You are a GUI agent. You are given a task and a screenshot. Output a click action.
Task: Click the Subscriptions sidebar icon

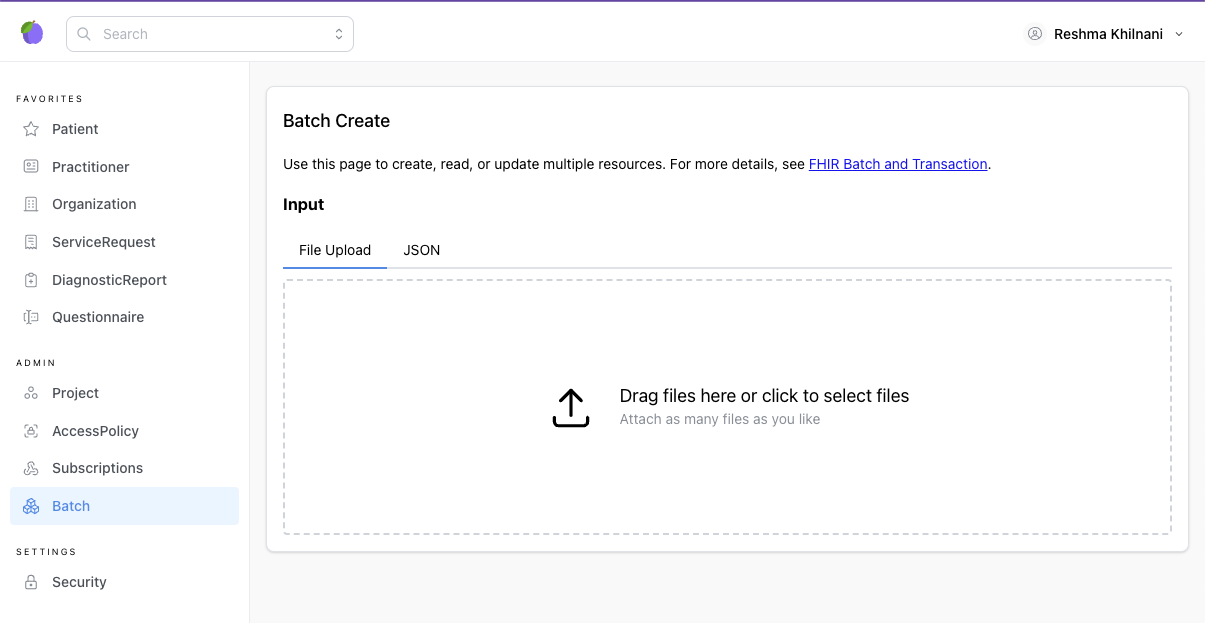coord(31,467)
